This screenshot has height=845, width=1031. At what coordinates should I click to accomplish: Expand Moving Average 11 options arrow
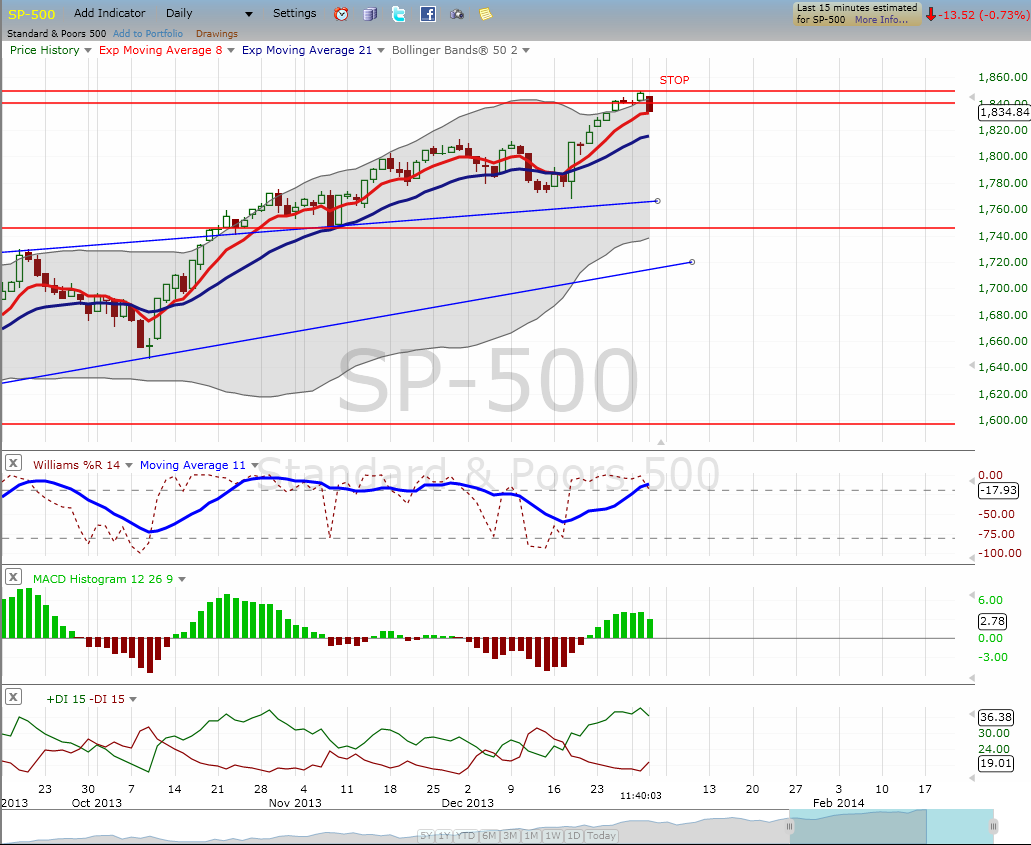(x=254, y=466)
